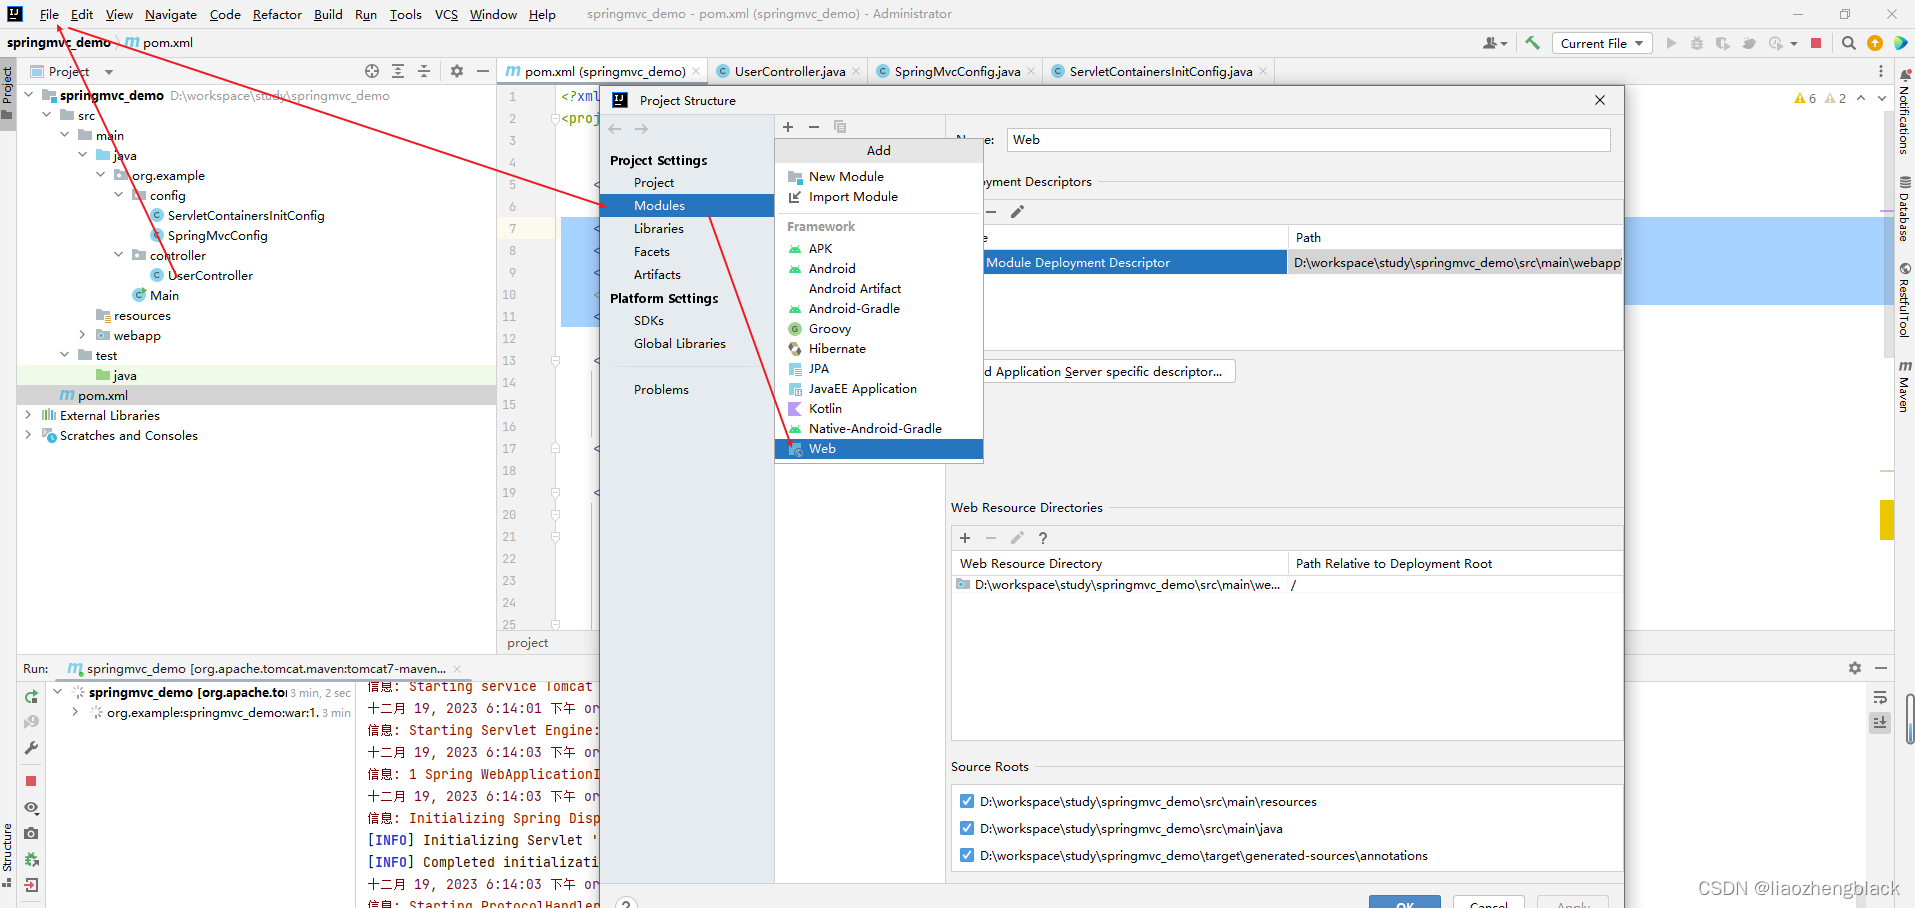Open the user account dropdown in top toolbar
The width and height of the screenshot is (1915, 908).
[x=1495, y=43]
